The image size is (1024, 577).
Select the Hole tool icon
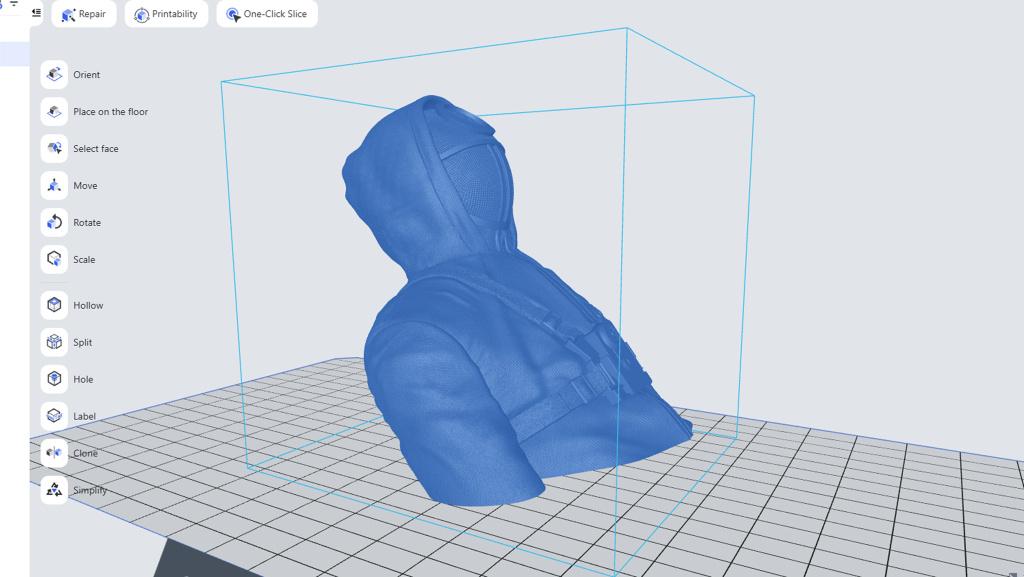[x=54, y=380]
